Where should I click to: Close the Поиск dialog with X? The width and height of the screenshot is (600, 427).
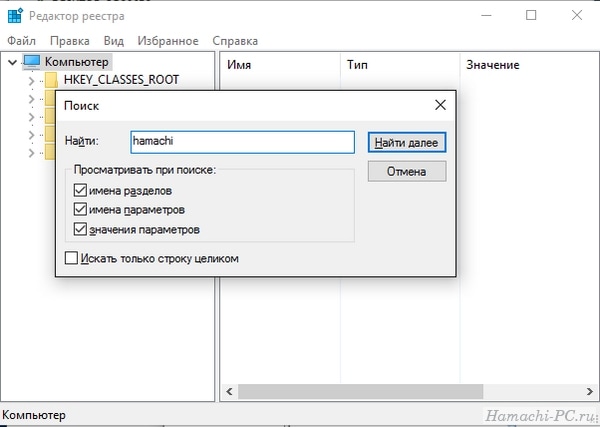440,105
